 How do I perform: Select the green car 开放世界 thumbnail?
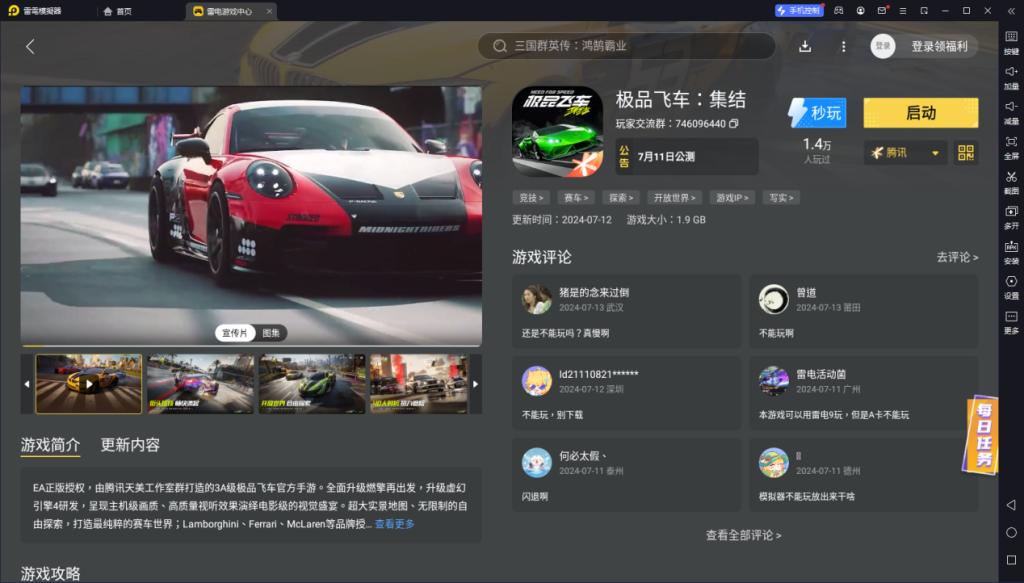(x=312, y=384)
